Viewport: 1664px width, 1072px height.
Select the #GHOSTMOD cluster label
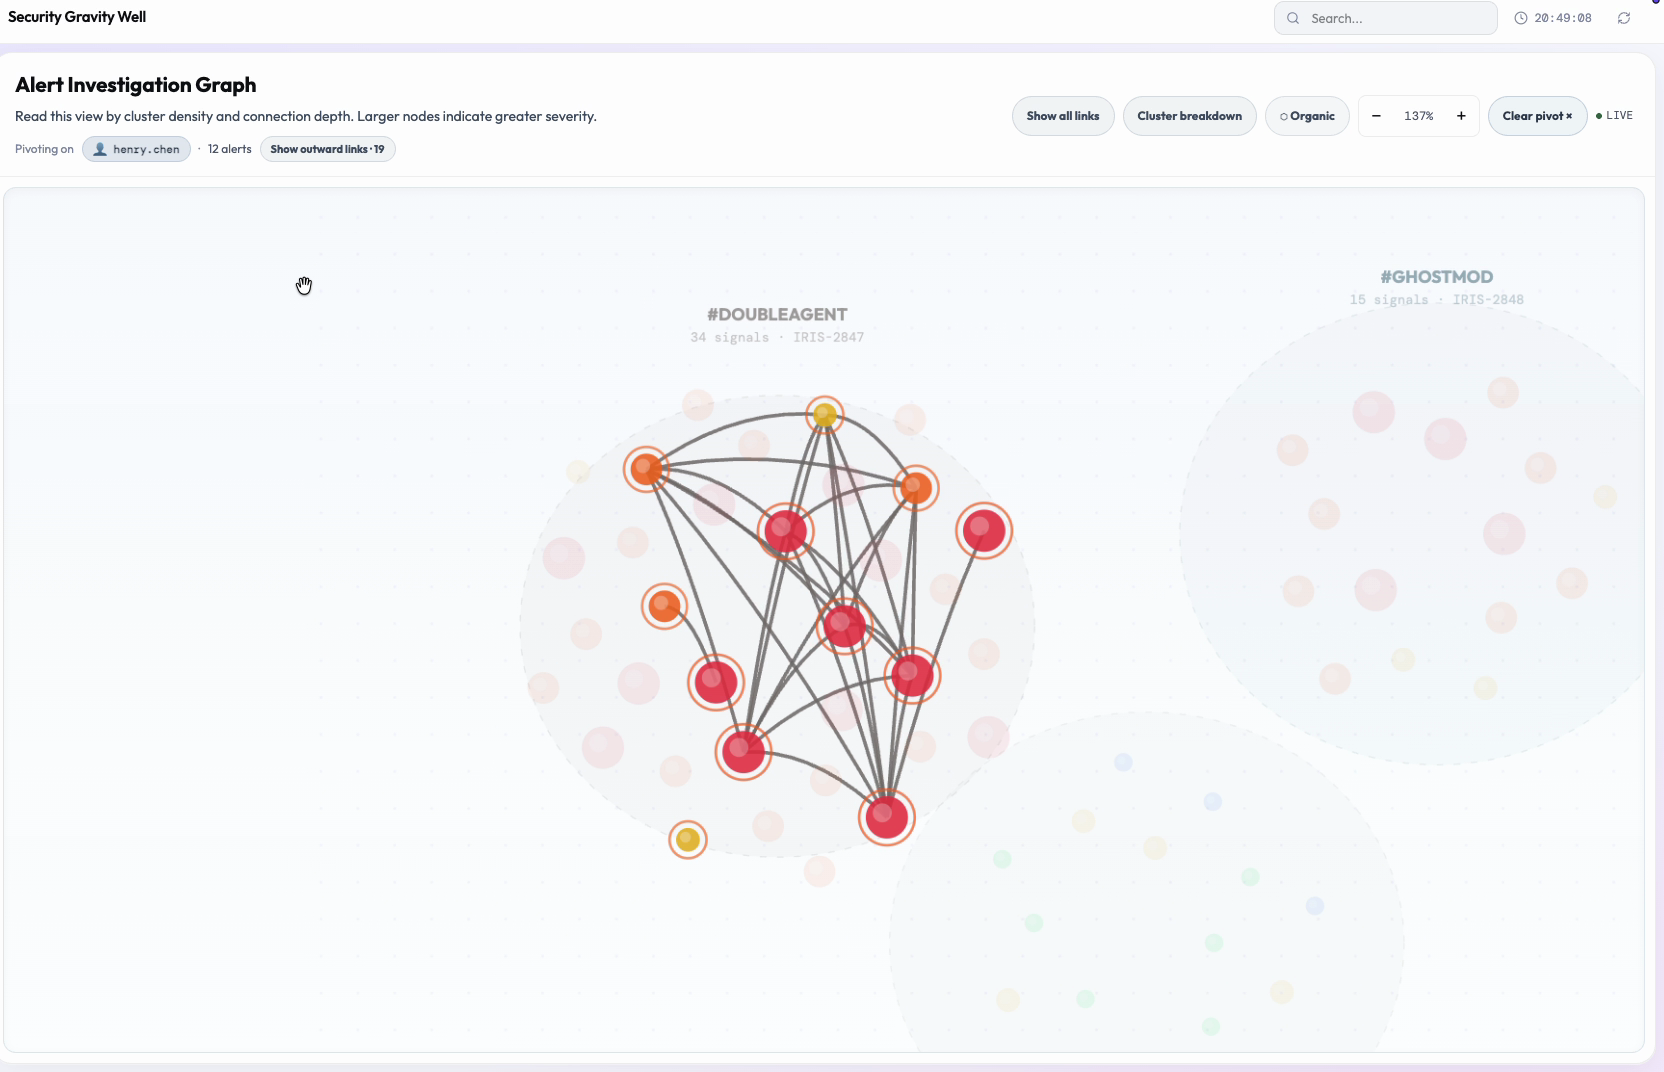tap(1436, 277)
